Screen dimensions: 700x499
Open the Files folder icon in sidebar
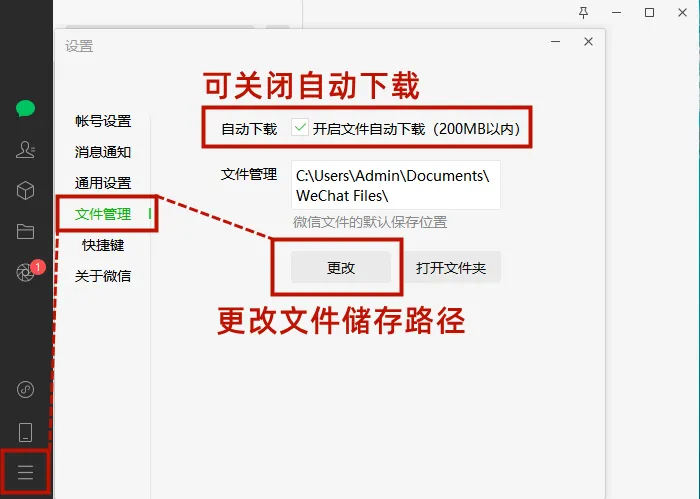click(x=25, y=231)
